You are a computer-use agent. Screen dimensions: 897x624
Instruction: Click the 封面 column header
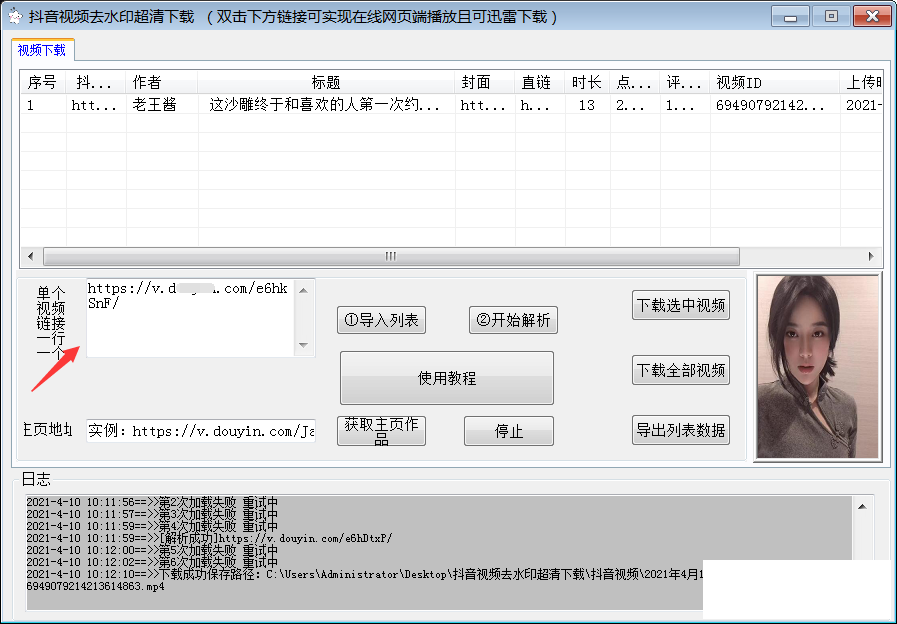(485, 82)
